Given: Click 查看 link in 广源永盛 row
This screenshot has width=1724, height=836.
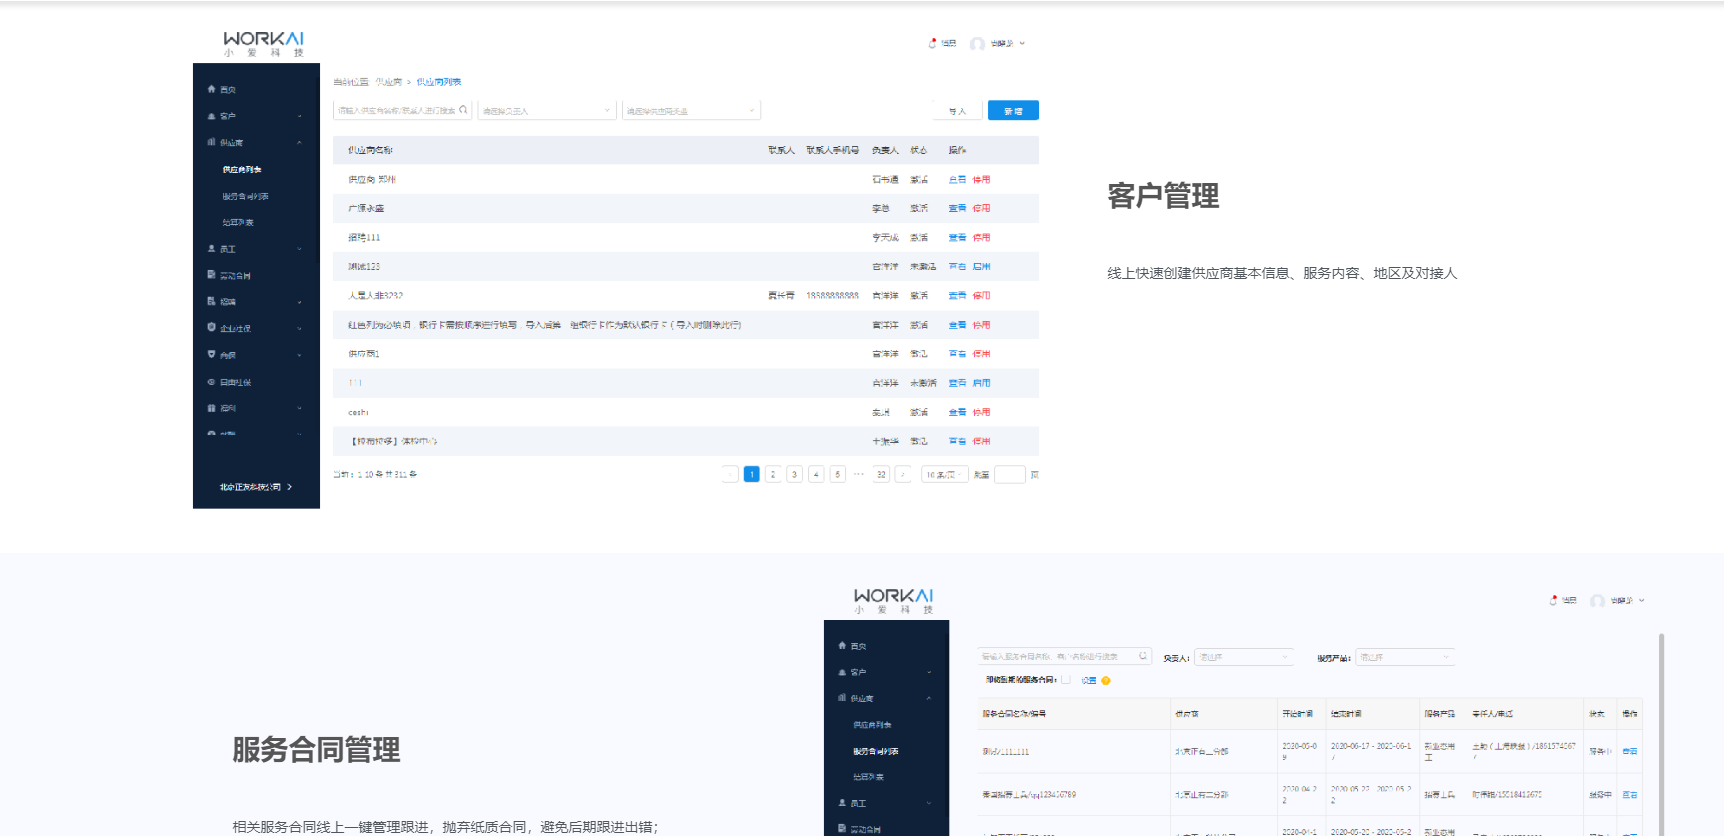Looking at the screenshot, I should (957, 208).
